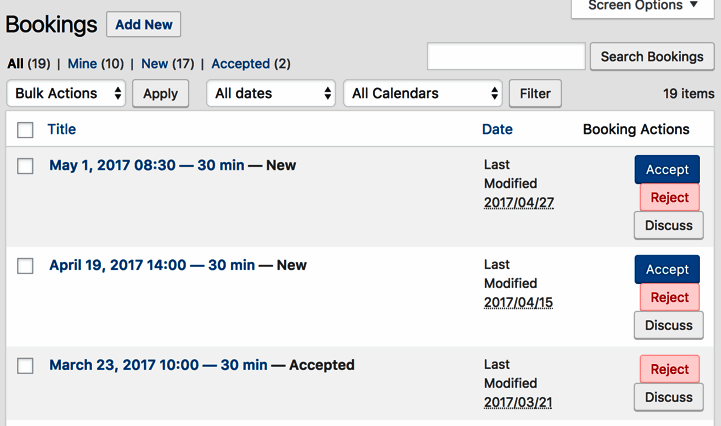Image resolution: width=721 pixels, height=426 pixels.
Task: Focus the bookings search text field
Action: point(506,57)
